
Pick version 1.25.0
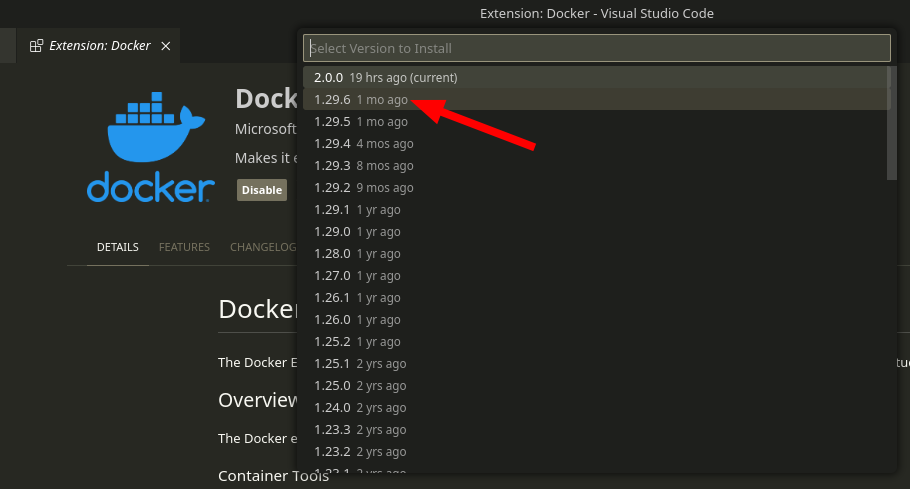(597, 386)
